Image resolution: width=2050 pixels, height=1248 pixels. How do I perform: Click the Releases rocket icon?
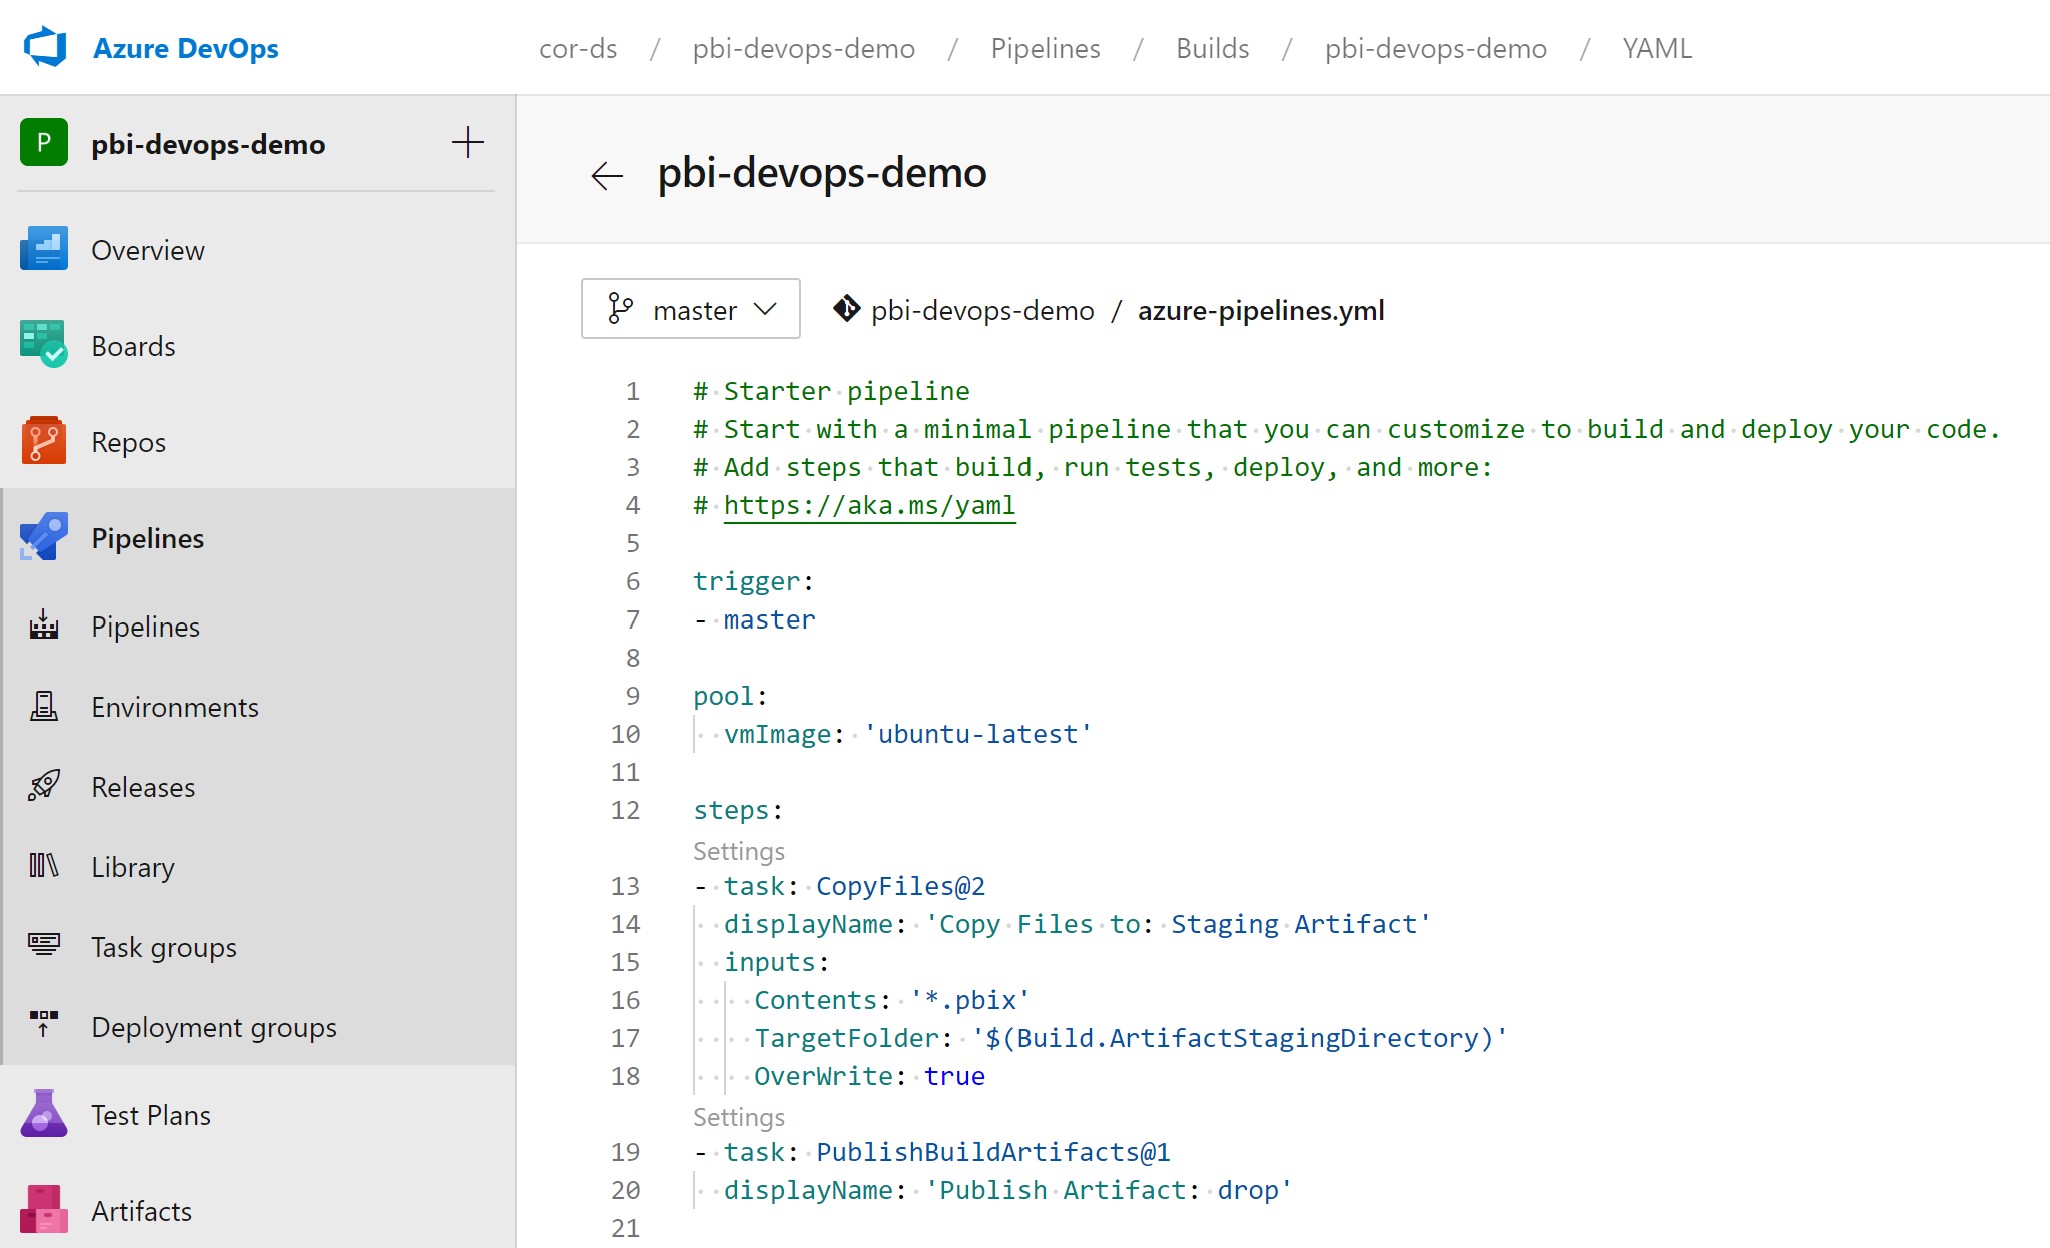(x=43, y=787)
